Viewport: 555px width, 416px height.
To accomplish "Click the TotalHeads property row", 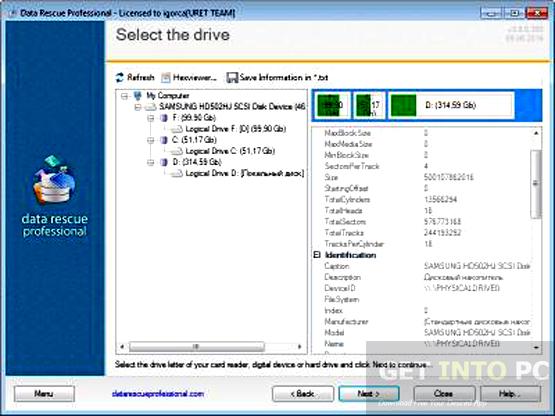I will [x=421, y=210].
